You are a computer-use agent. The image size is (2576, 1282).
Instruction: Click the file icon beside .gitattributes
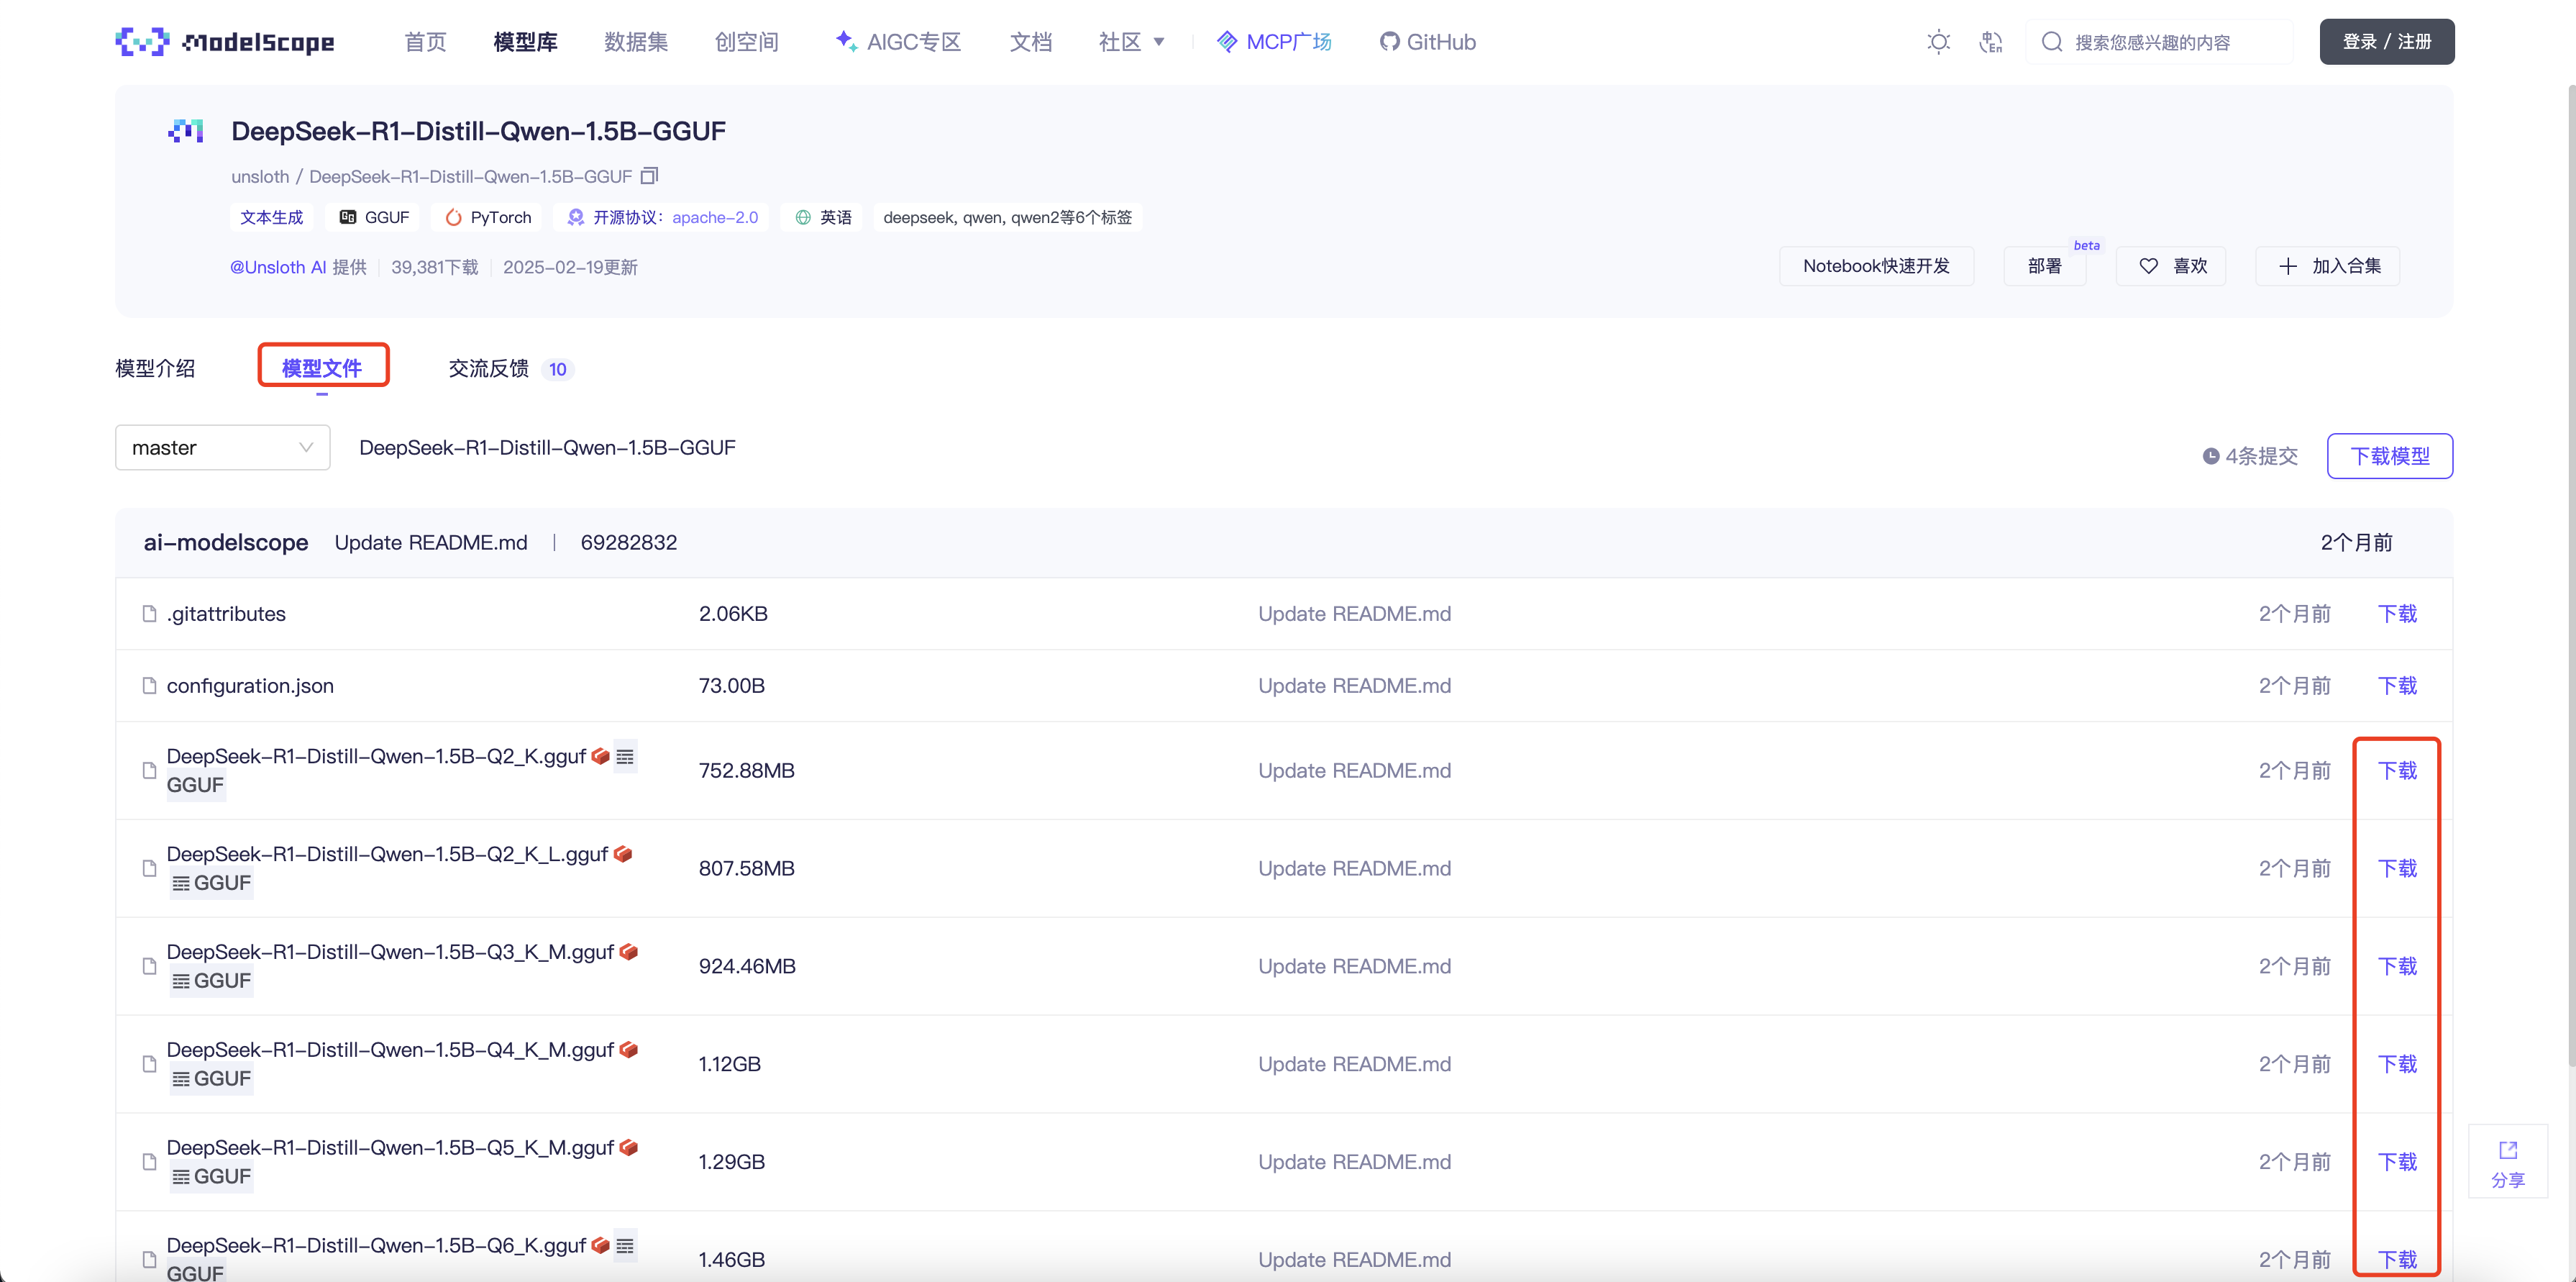tap(149, 614)
